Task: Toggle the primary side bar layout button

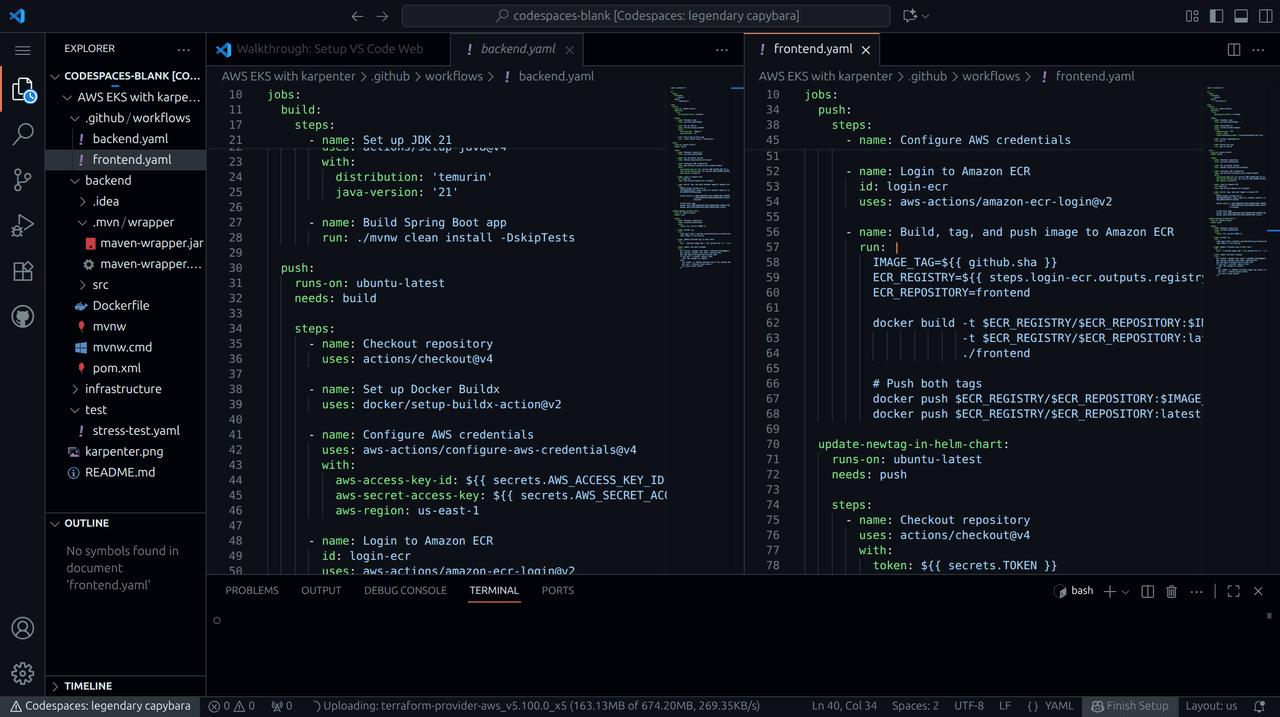Action: [x=1217, y=16]
